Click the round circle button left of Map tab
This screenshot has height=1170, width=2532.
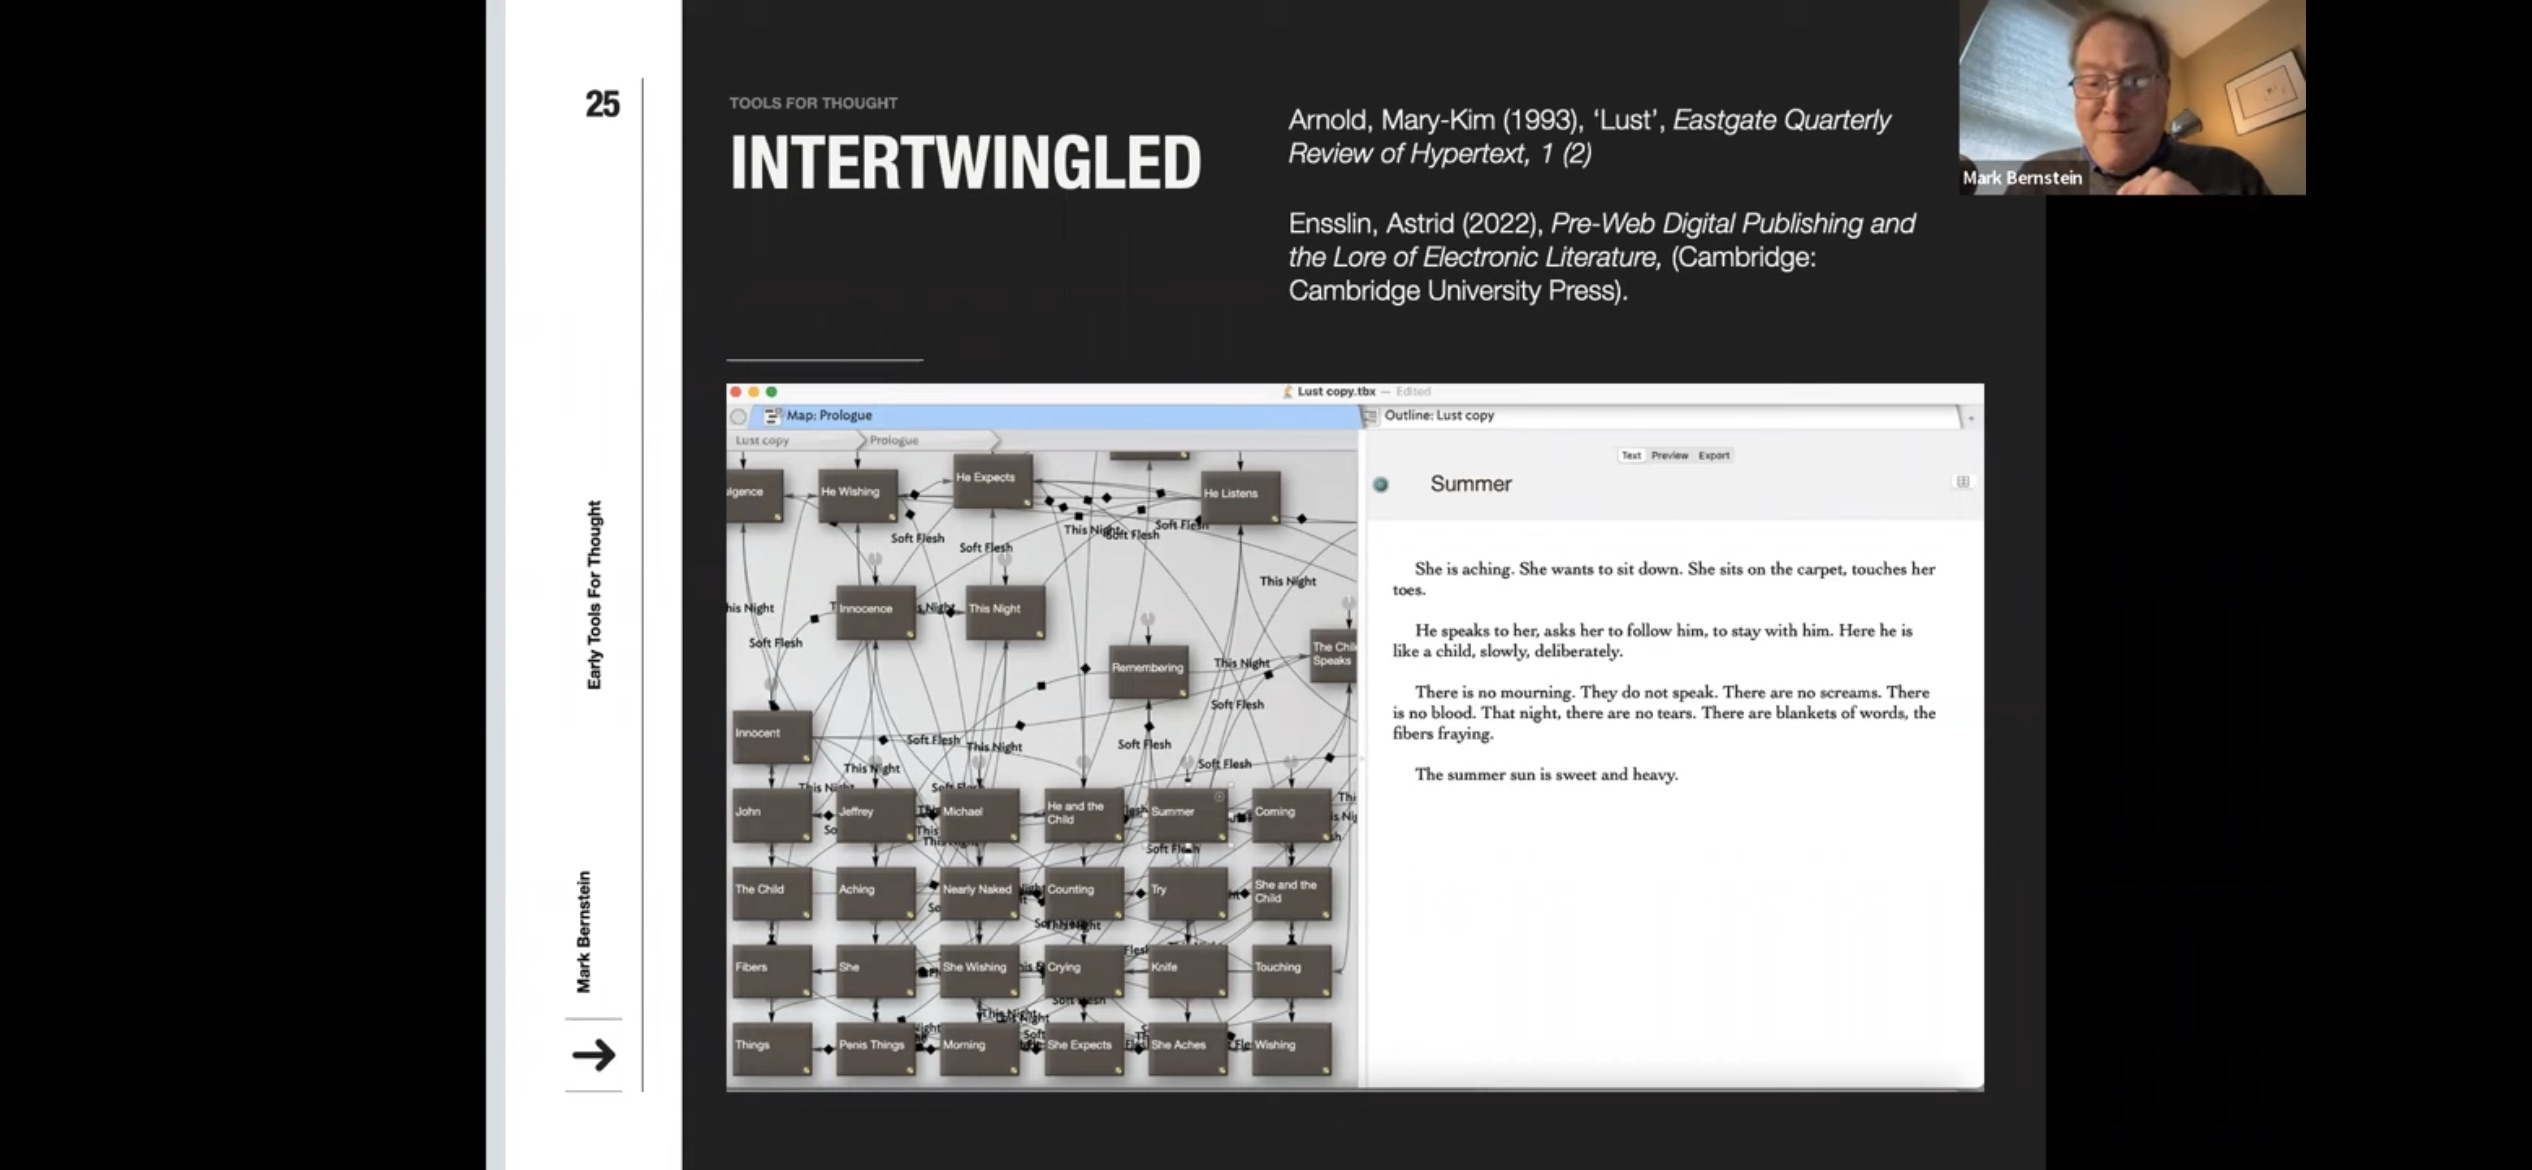click(739, 416)
